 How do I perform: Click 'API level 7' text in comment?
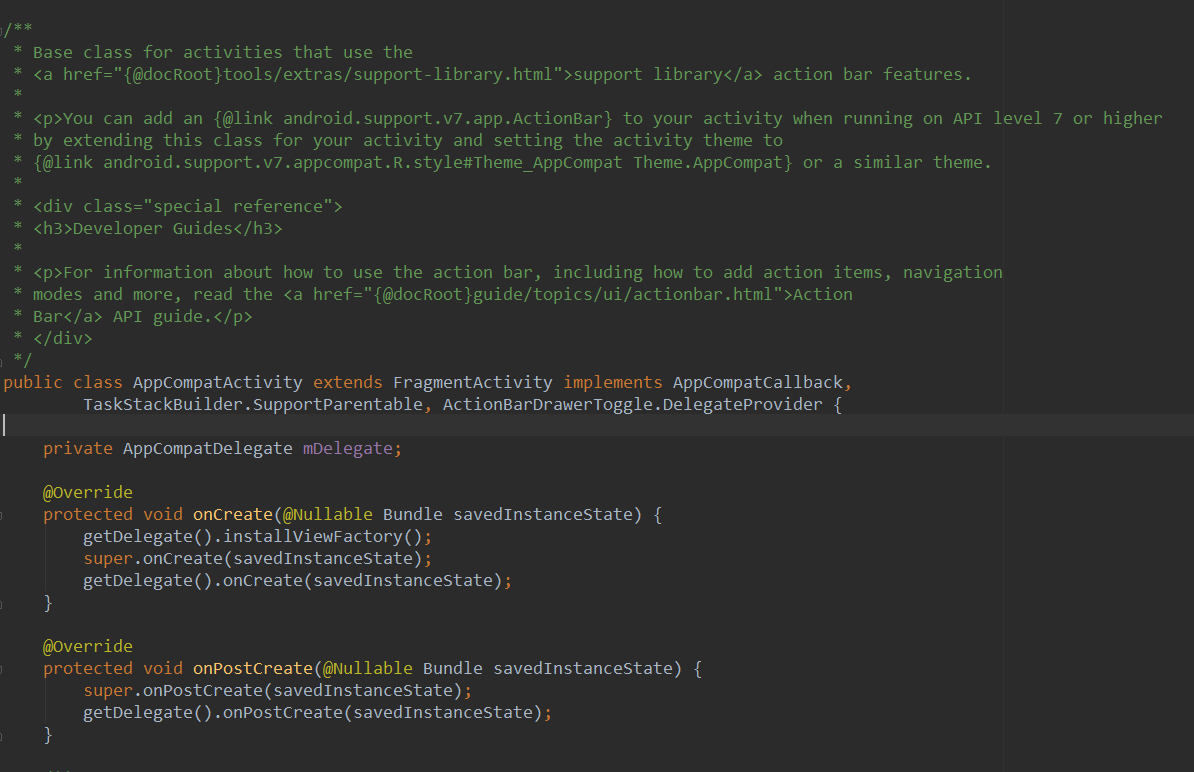[1007, 119]
